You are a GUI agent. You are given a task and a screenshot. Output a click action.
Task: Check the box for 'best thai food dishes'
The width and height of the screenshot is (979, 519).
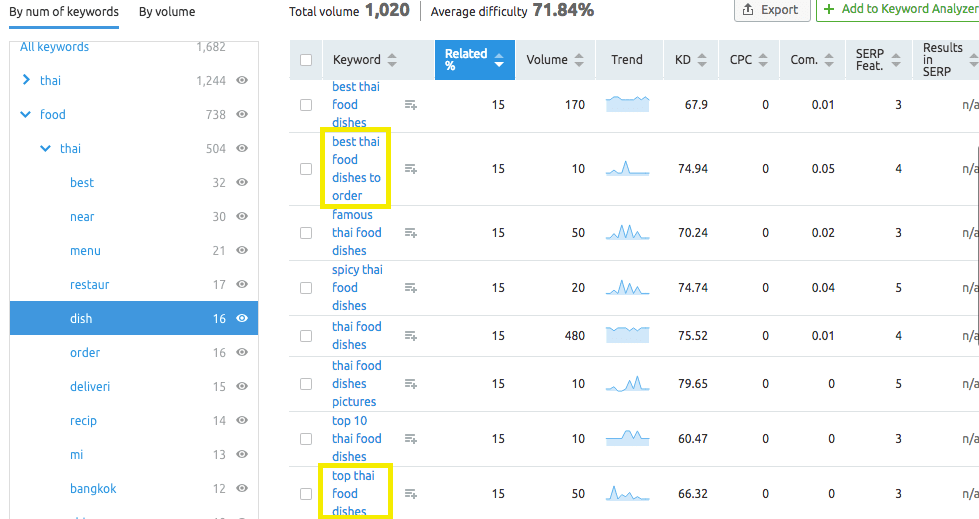306,105
